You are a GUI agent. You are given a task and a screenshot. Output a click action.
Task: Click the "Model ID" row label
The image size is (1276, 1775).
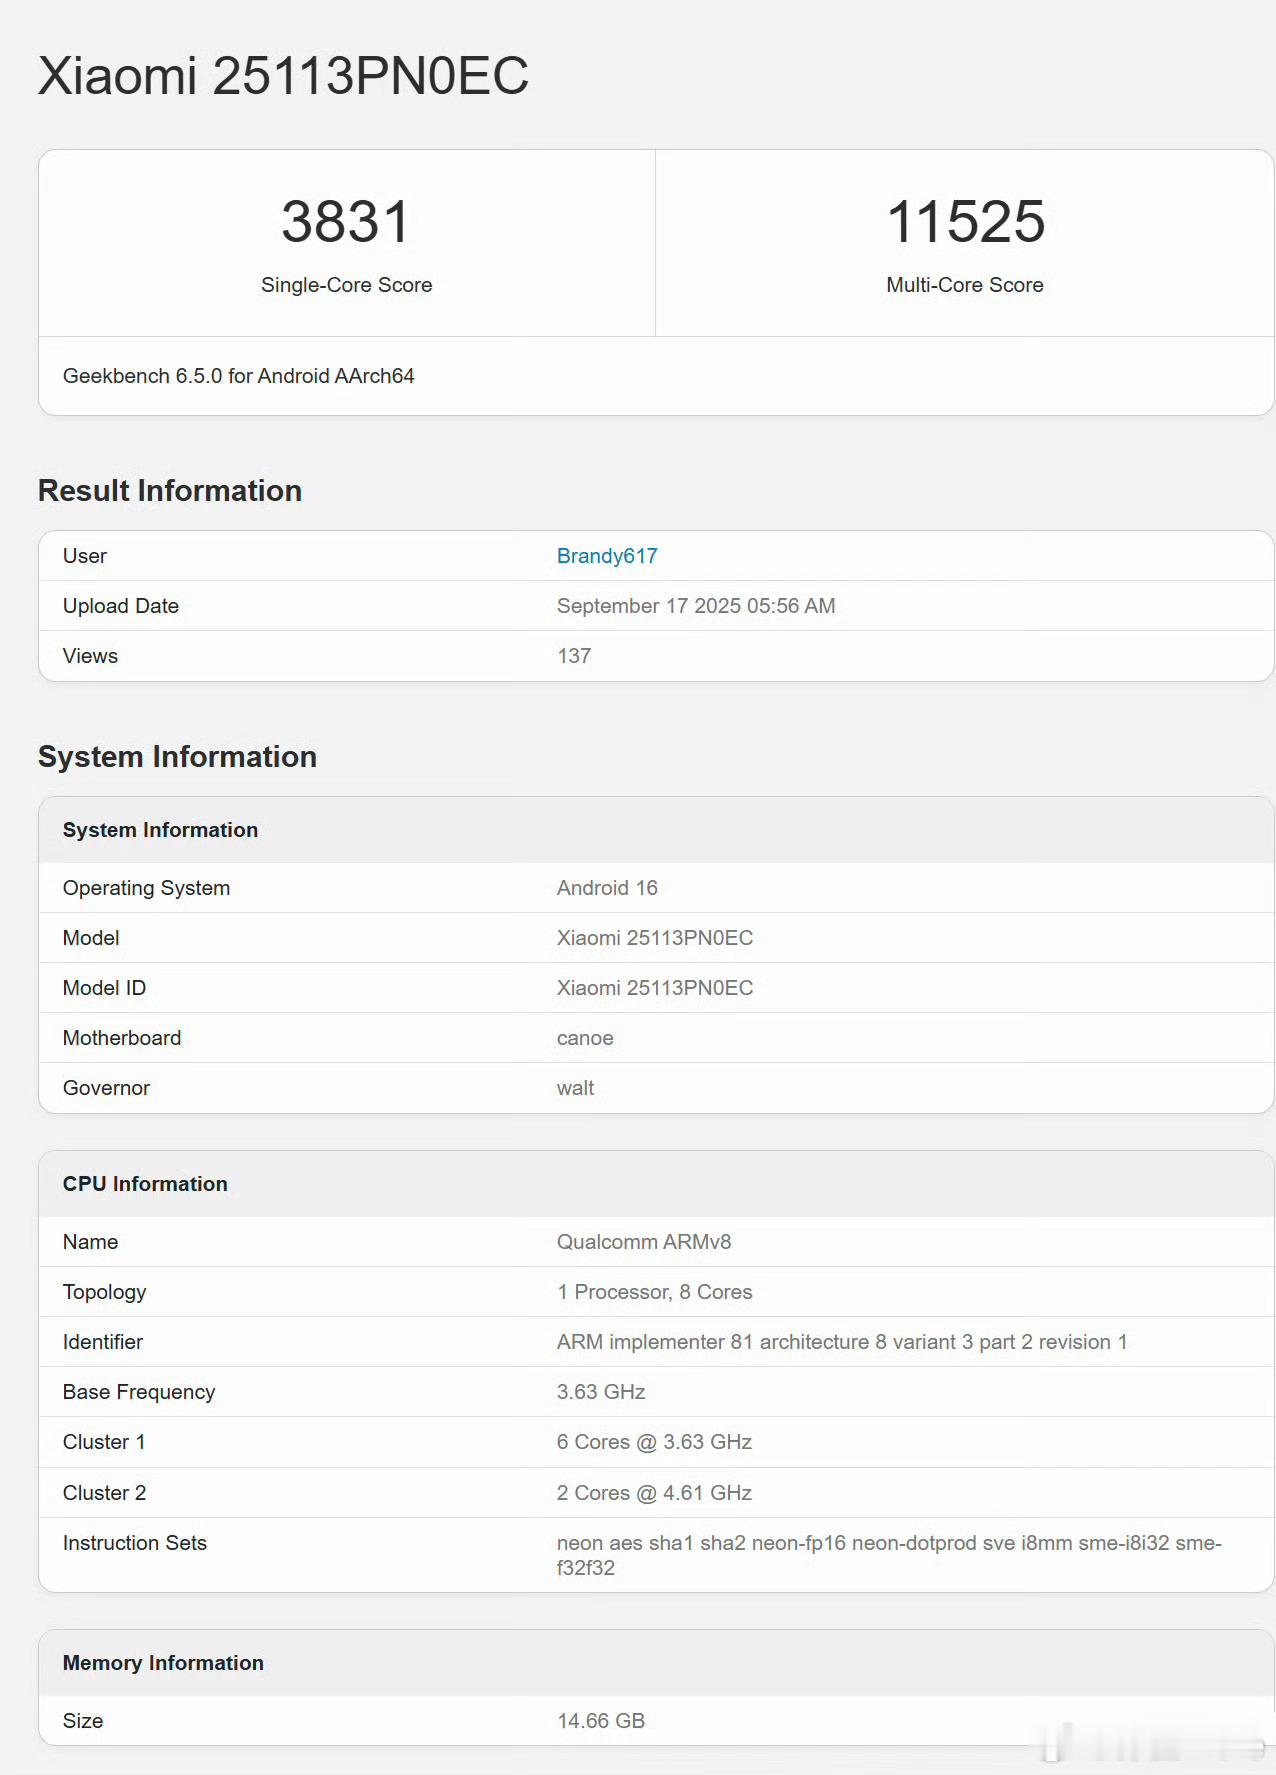pyautogui.click(x=104, y=988)
